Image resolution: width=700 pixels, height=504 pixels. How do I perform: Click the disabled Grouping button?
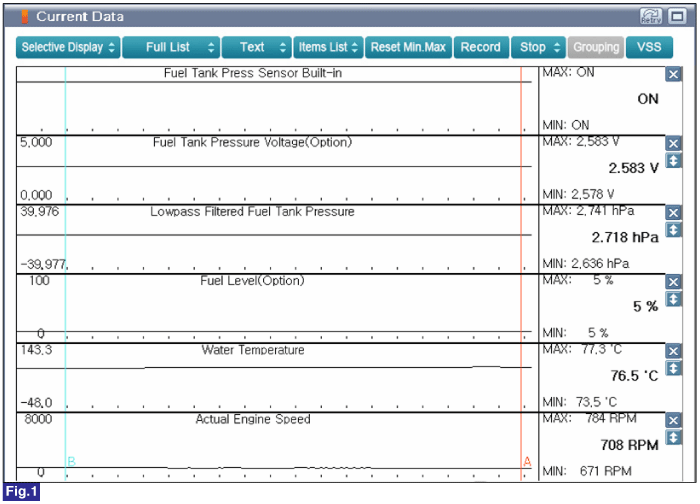[x=596, y=47]
